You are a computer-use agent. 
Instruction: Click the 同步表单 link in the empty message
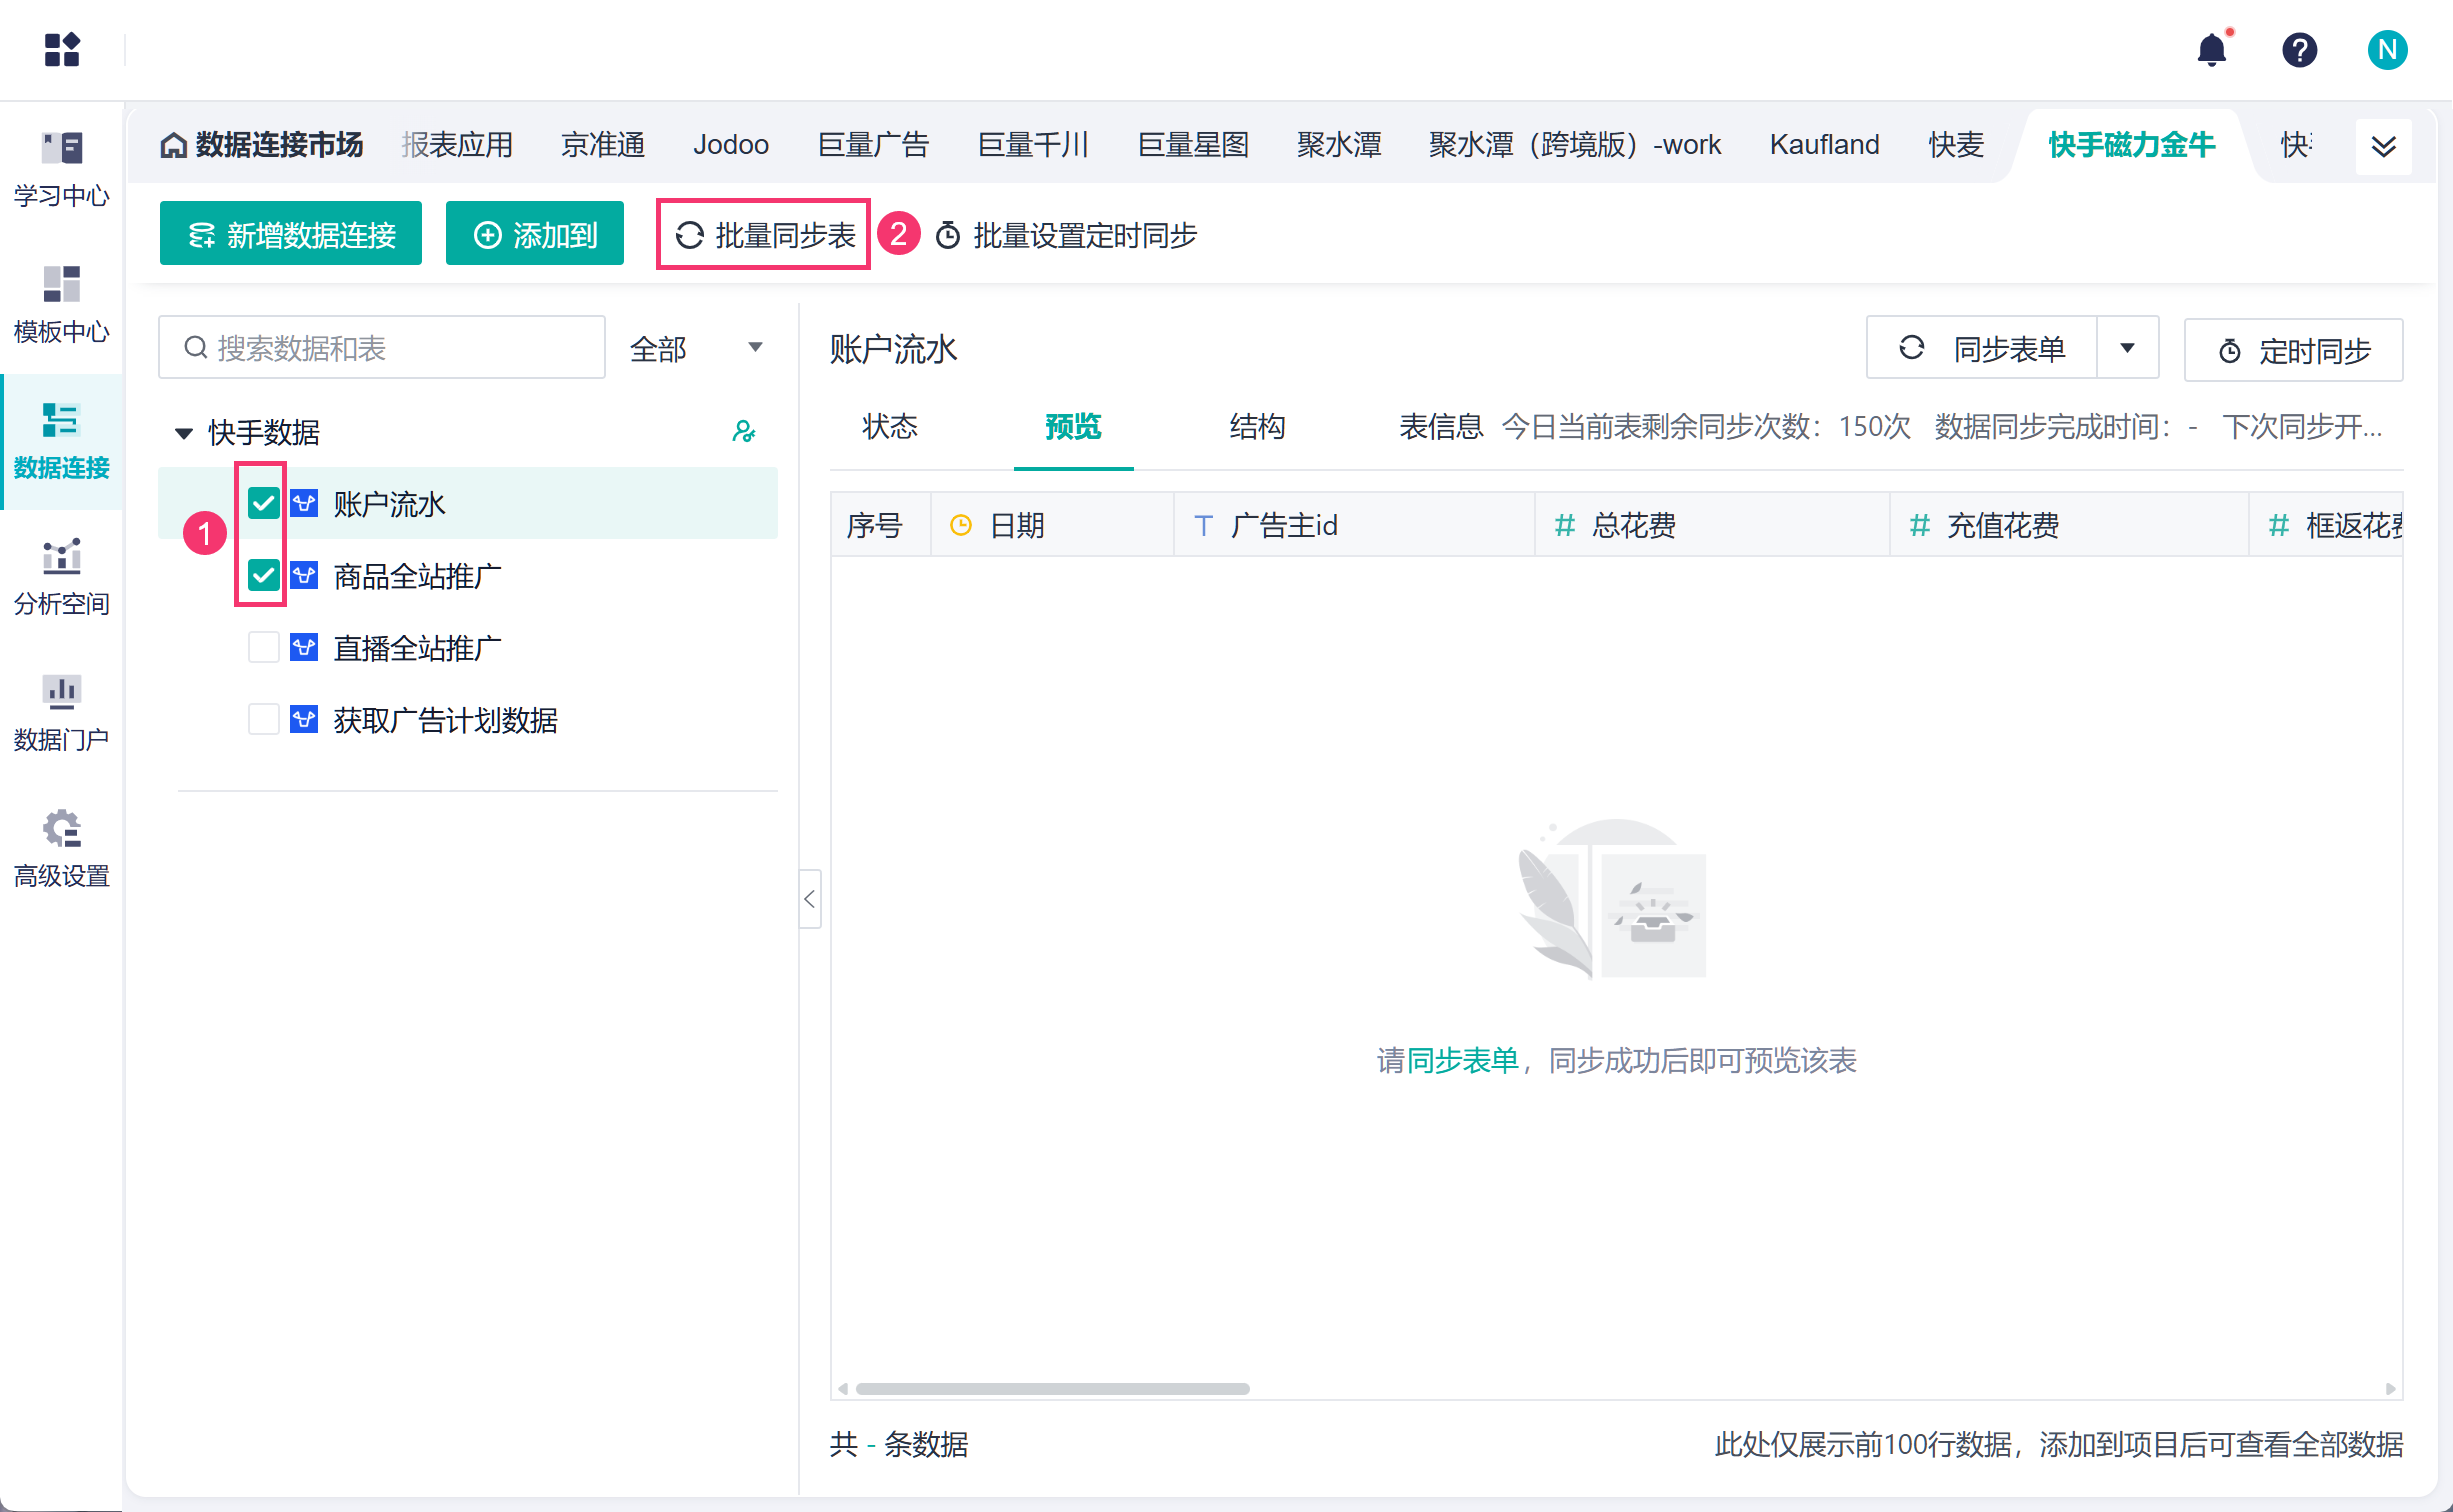coord(1462,1061)
